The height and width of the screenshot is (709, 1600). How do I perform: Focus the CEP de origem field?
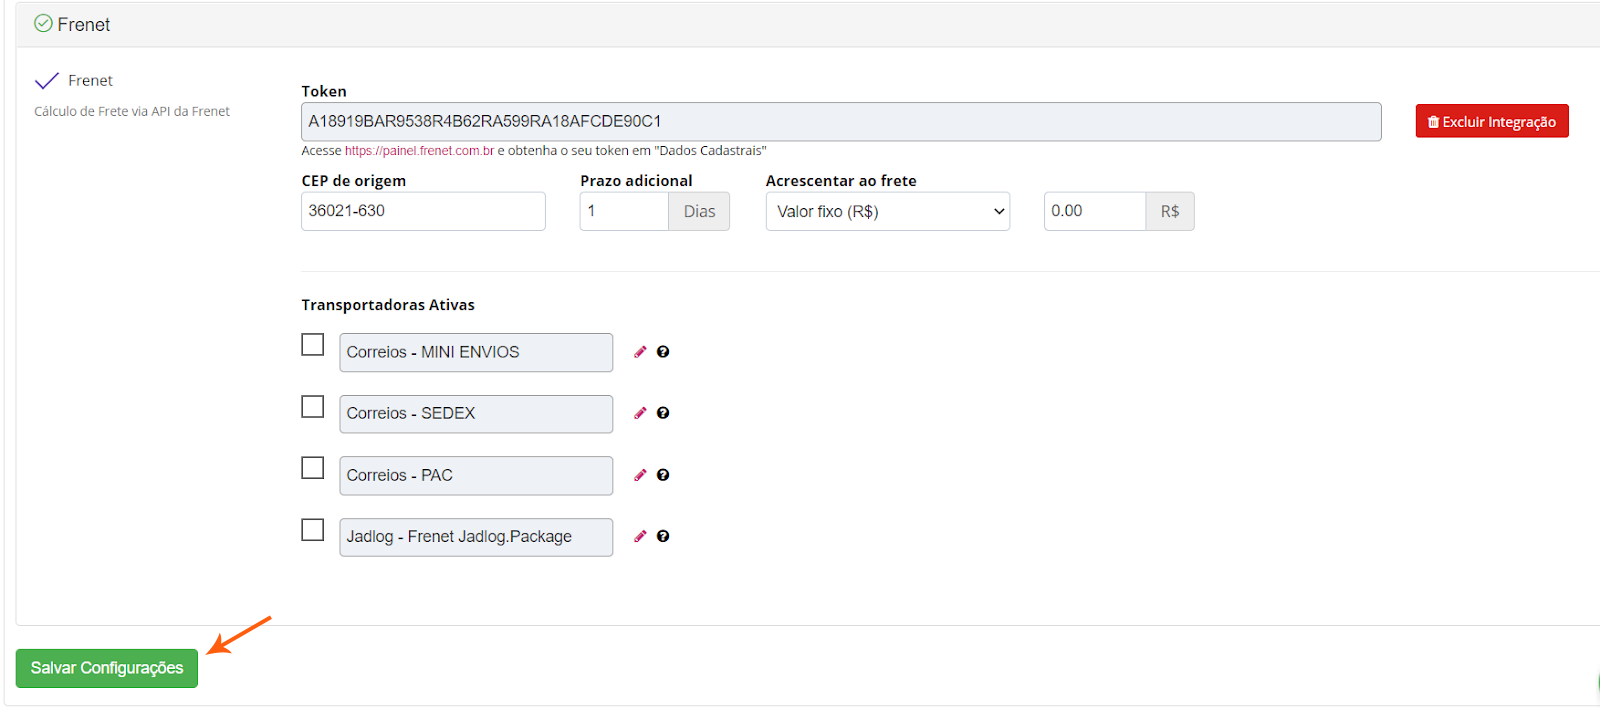point(423,212)
